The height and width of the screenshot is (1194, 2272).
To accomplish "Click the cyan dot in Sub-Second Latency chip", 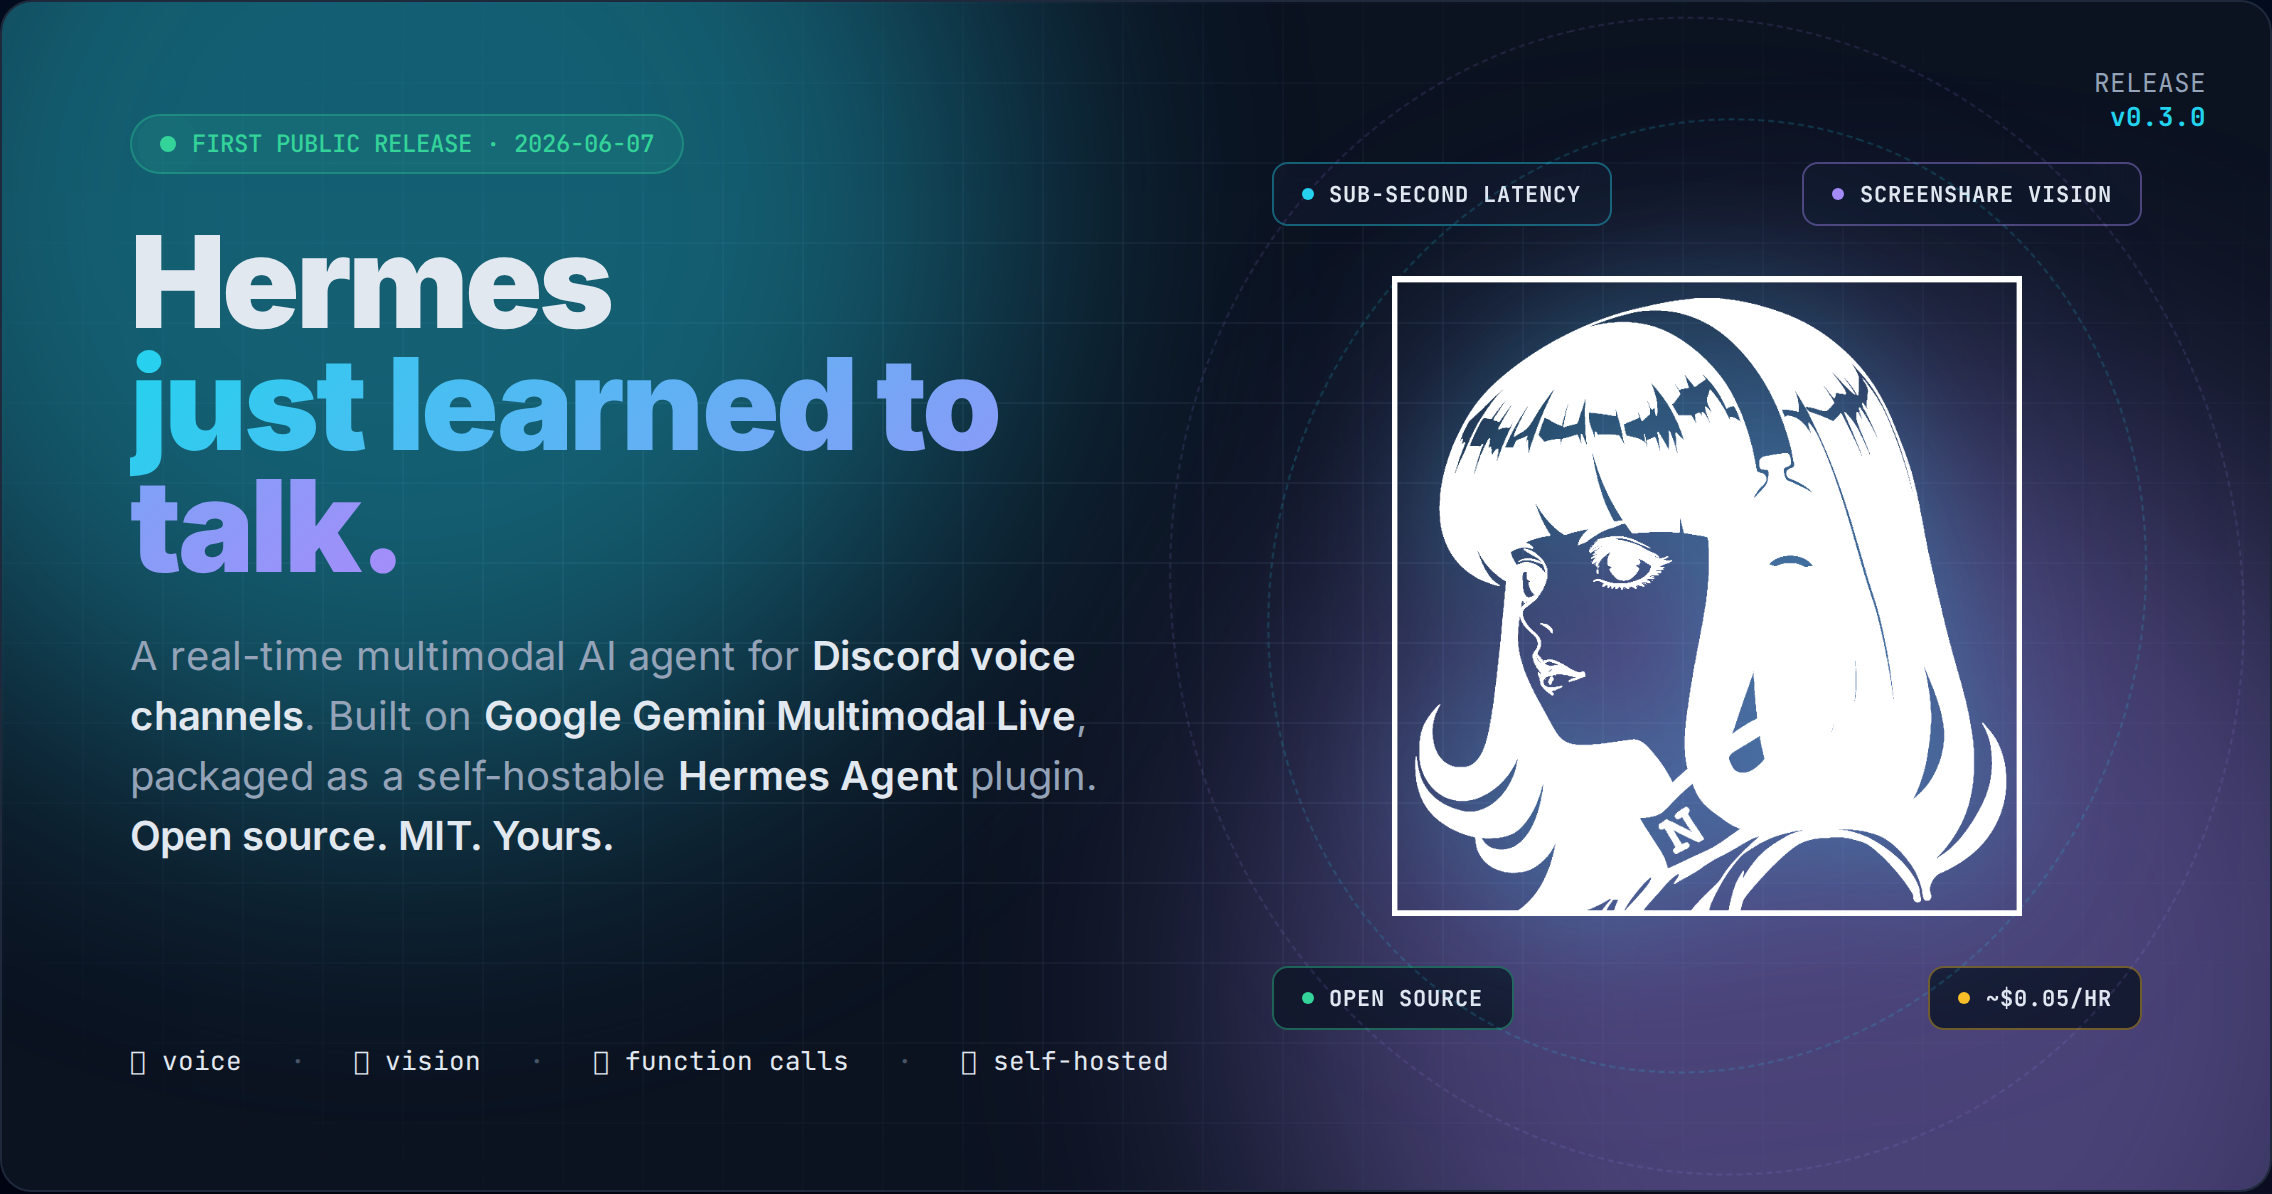I will pyautogui.click(x=1308, y=194).
